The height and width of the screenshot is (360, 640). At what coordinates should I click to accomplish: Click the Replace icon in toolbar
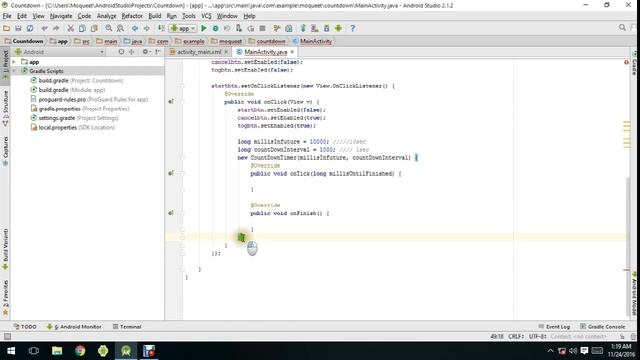tap(120, 28)
